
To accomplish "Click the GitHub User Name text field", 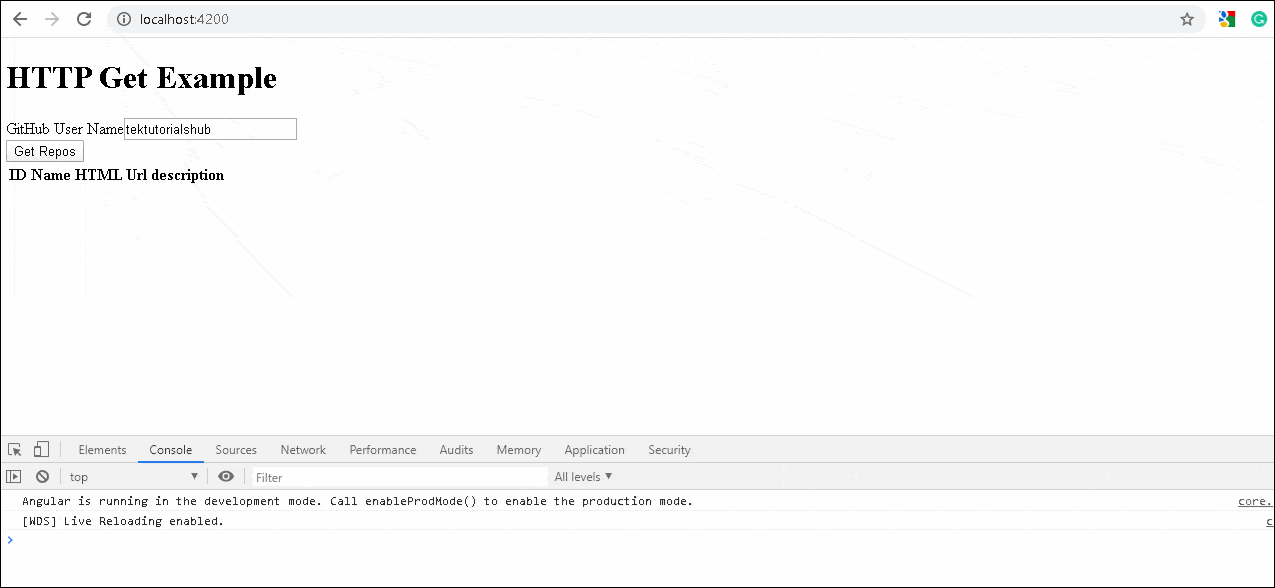I will coord(210,129).
